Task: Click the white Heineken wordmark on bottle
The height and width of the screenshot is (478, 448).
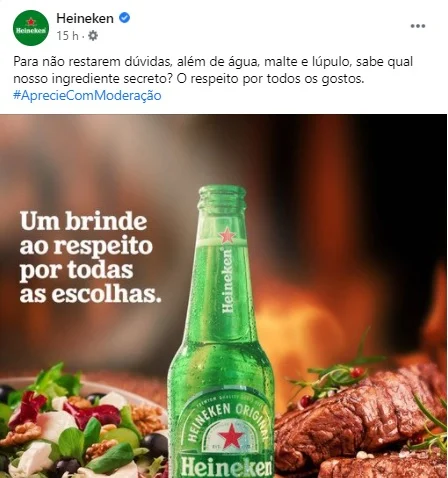Action: [227, 467]
